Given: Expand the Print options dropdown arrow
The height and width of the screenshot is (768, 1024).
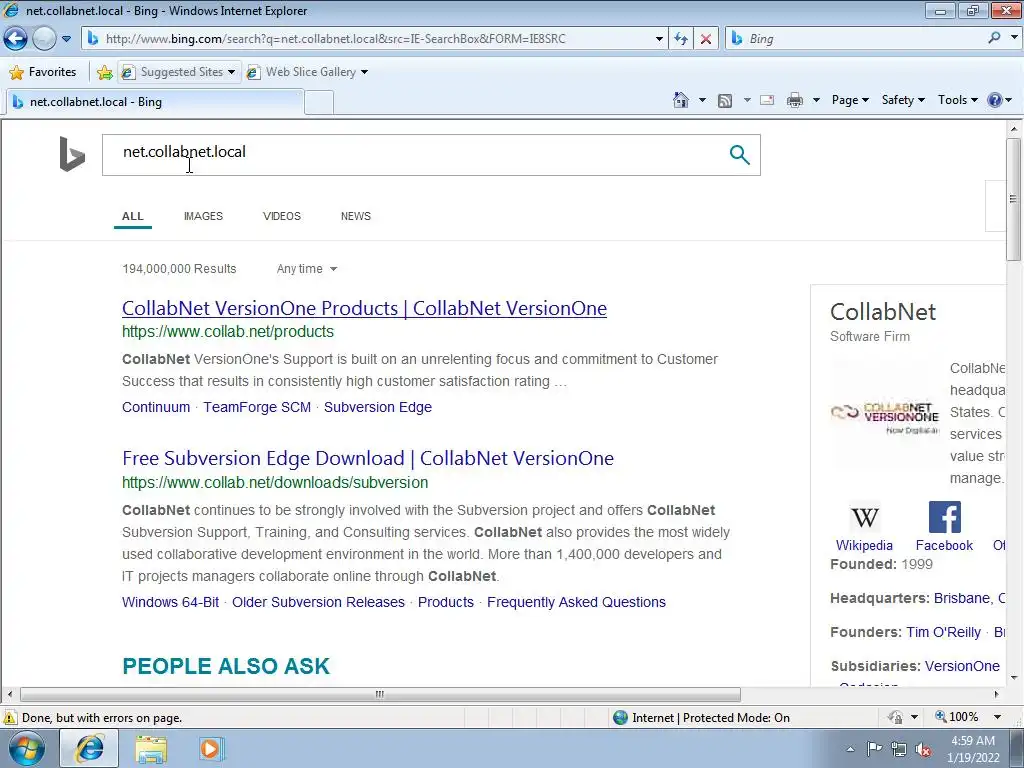Looking at the screenshot, I should 816,100.
